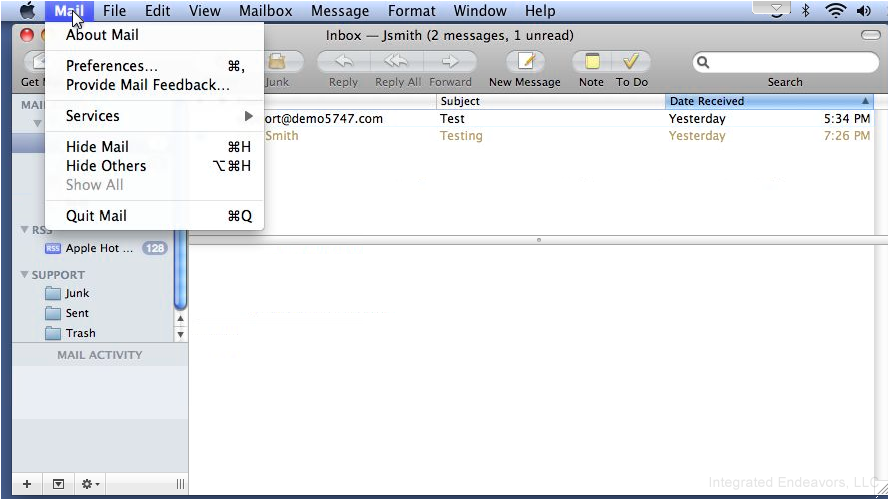Open the File menu
The width and height of the screenshot is (889, 500).
tap(115, 11)
